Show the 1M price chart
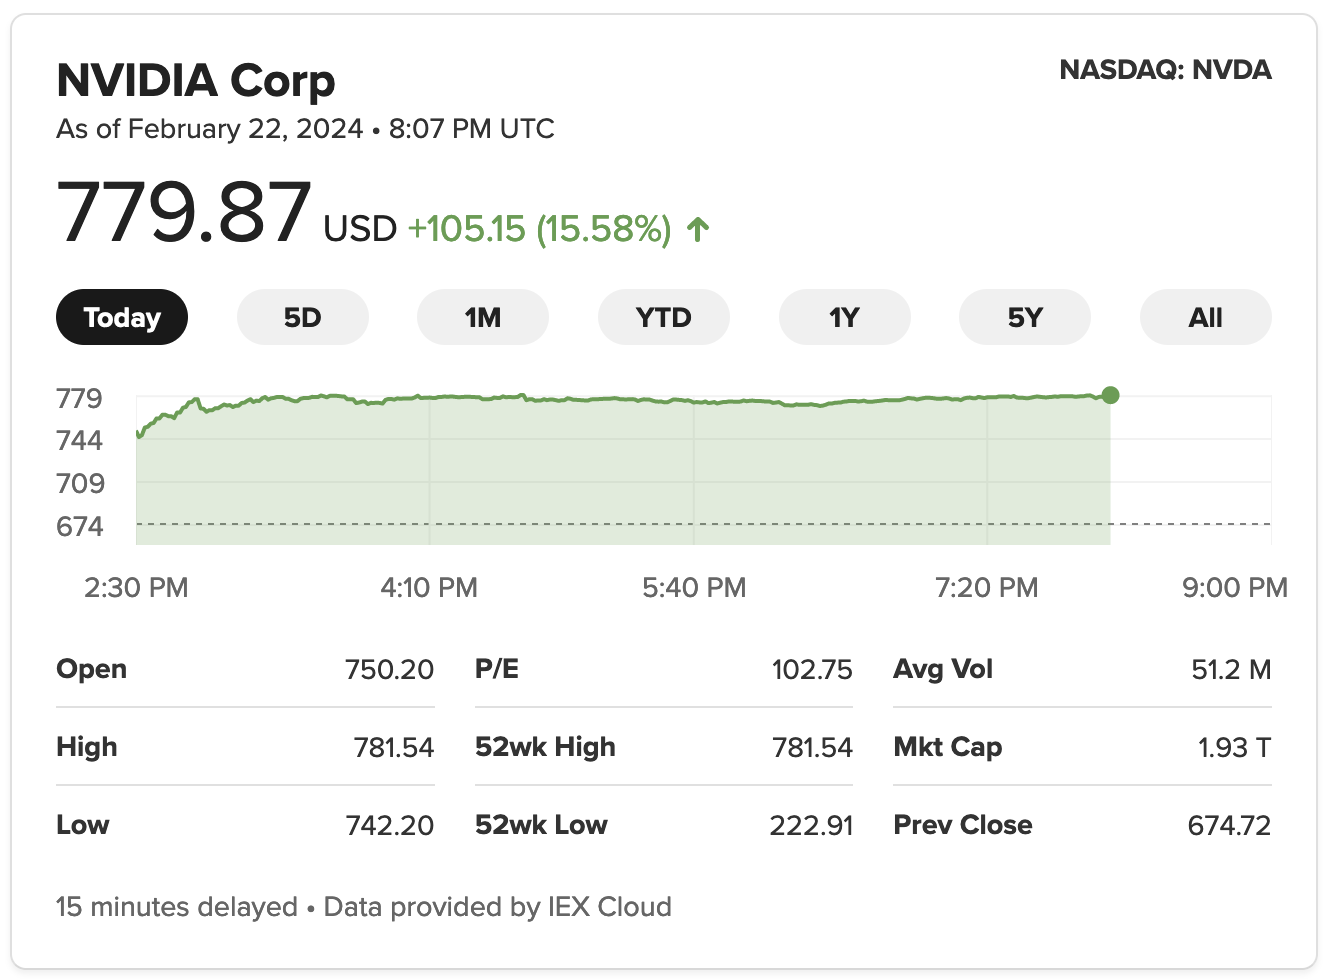 pos(483,318)
